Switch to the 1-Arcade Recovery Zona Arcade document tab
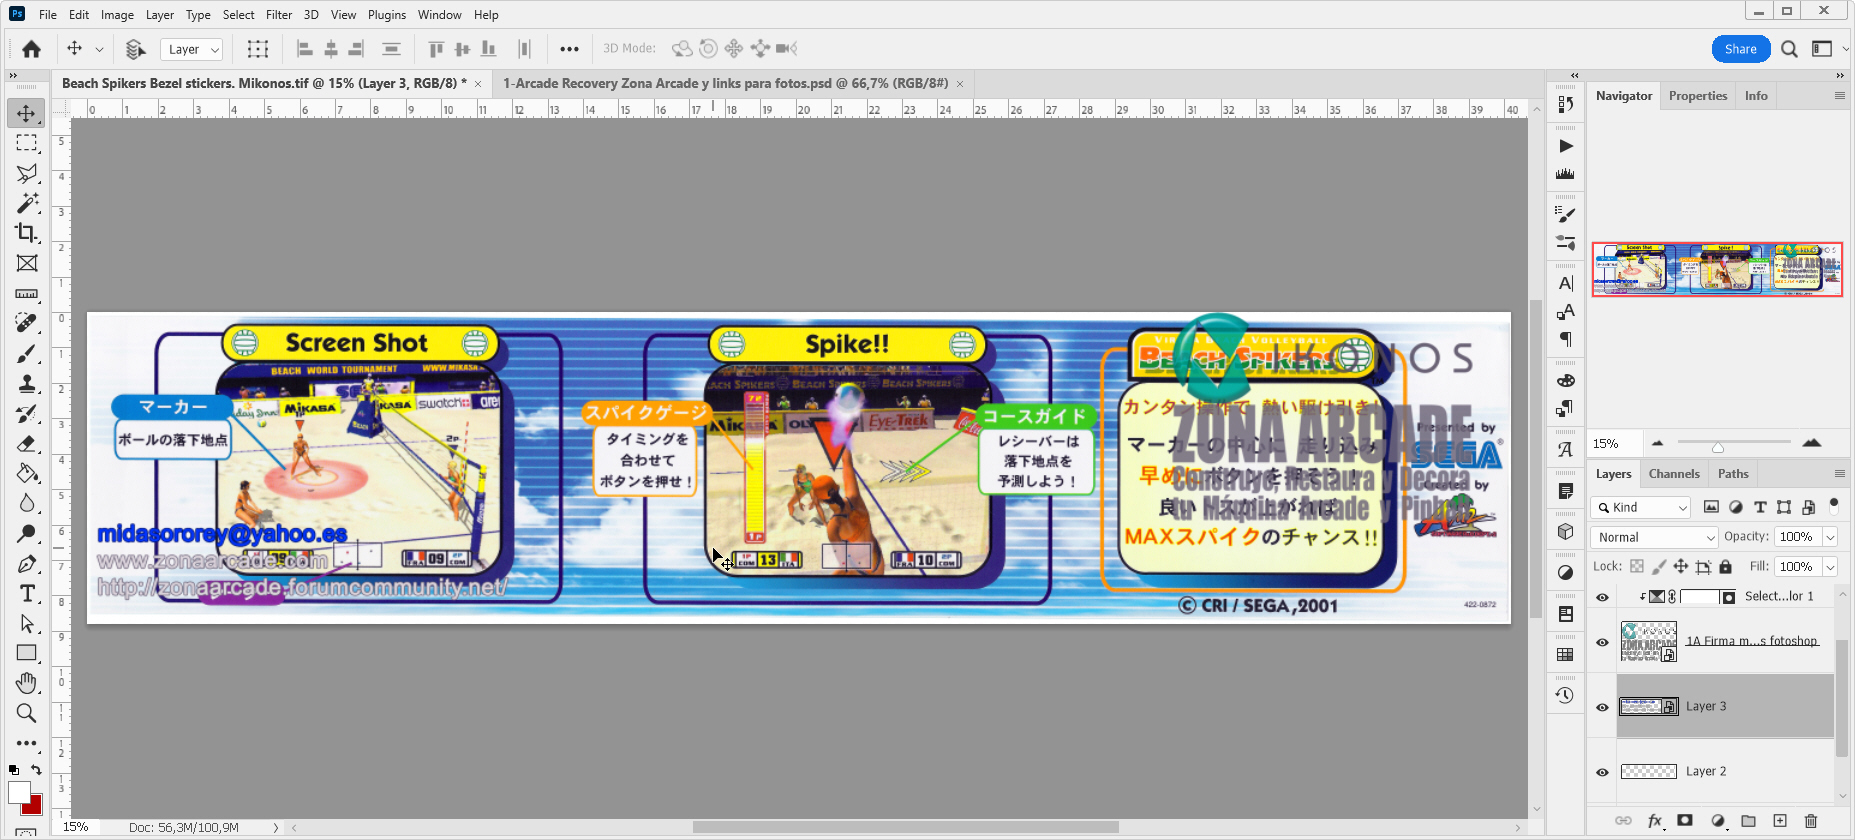1855x840 pixels. [725, 83]
